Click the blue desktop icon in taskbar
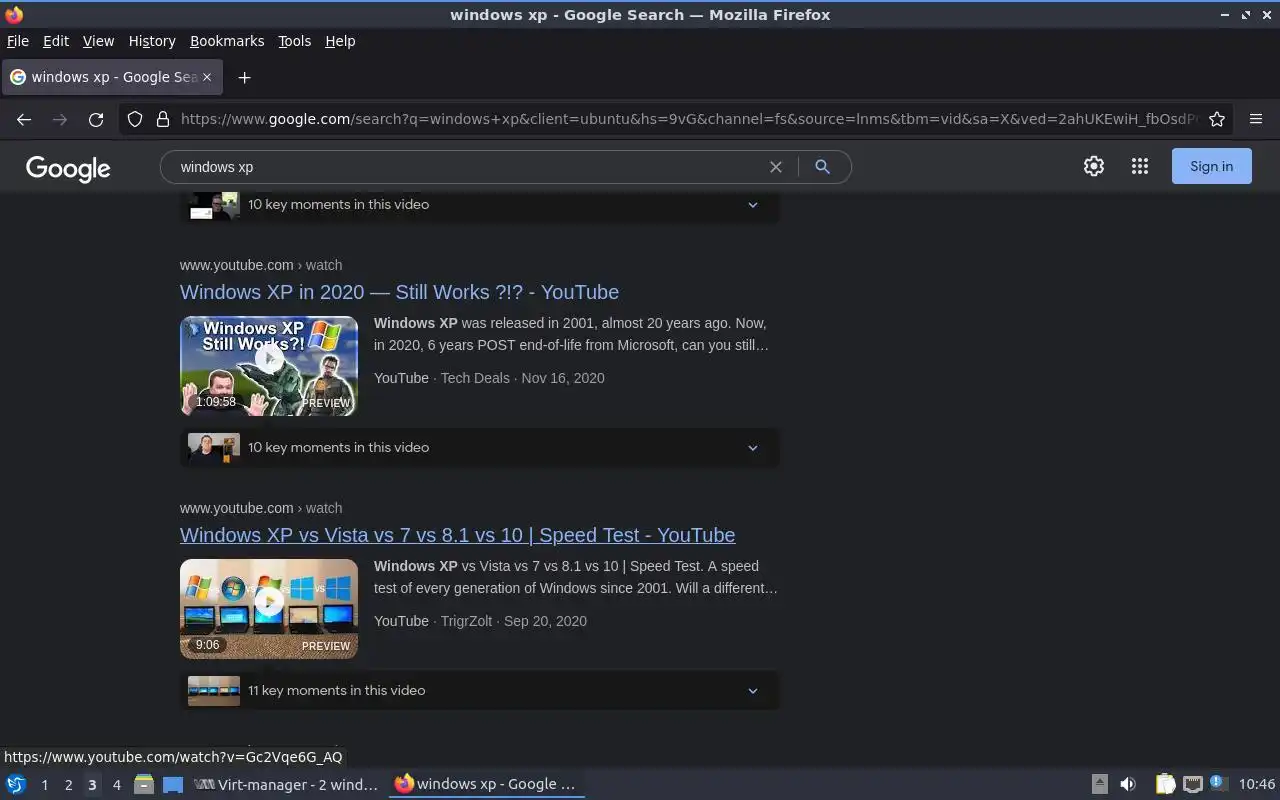The image size is (1280, 800). pos(173,785)
